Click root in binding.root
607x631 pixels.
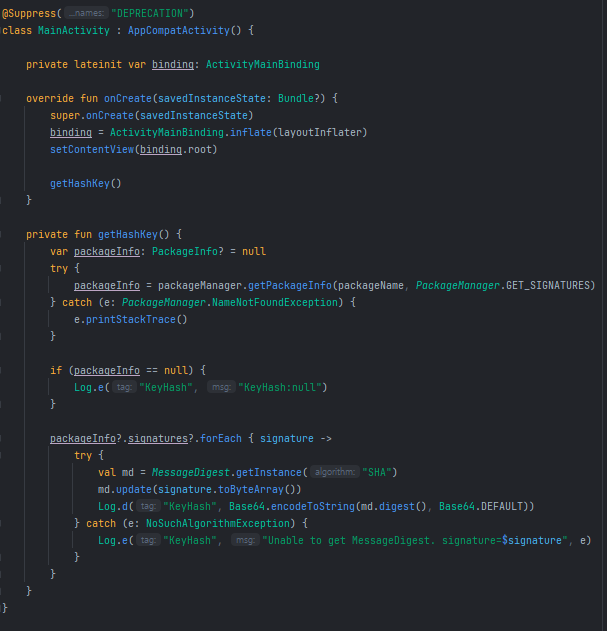point(200,149)
